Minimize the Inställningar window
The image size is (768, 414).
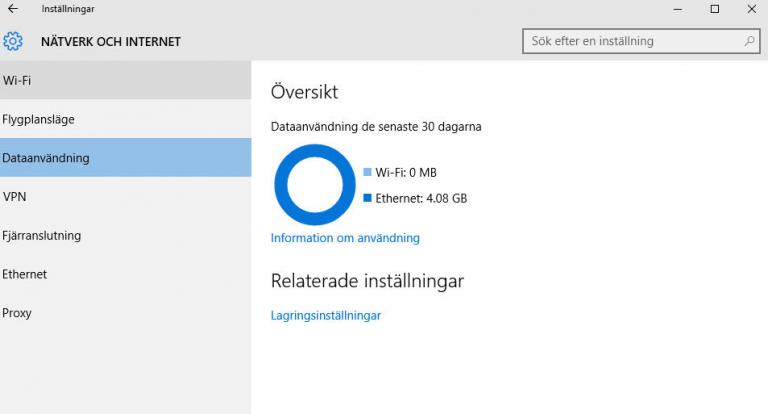coord(678,9)
